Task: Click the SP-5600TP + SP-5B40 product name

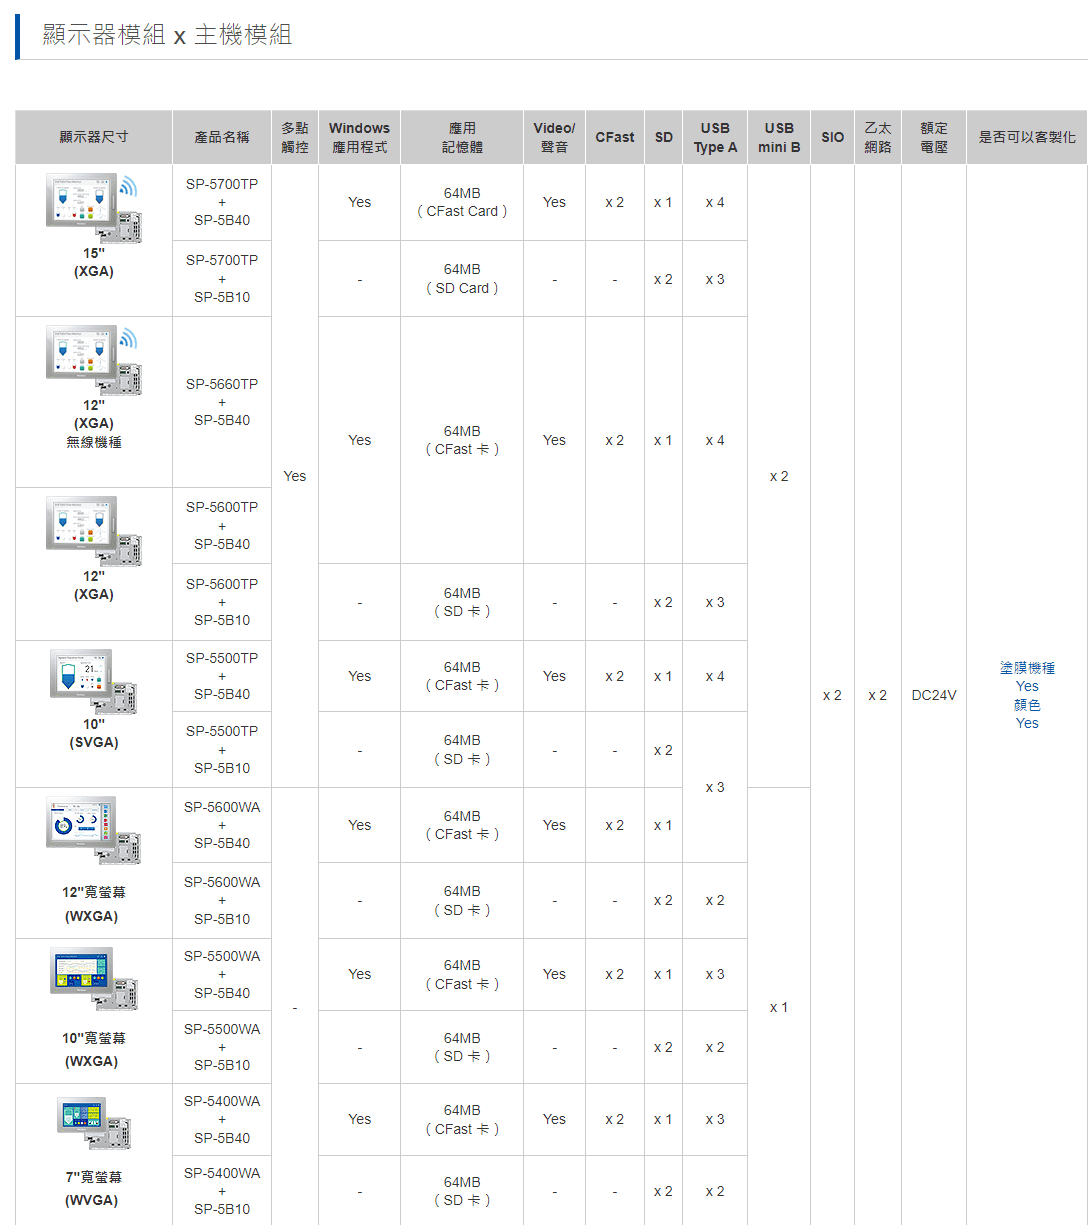Action: (x=222, y=525)
